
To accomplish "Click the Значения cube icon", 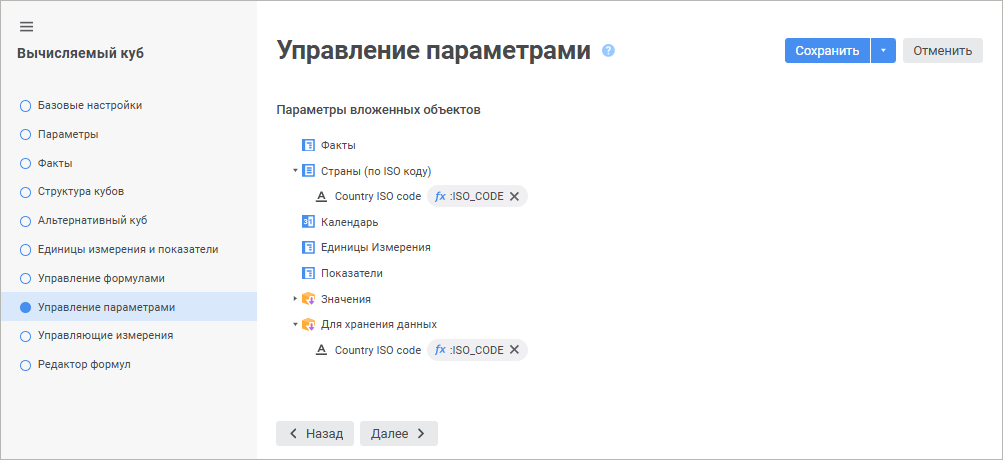I will click(308, 298).
